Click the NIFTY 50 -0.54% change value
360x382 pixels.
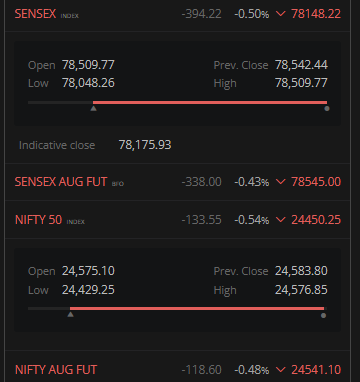pyautogui.click(x=251, y=220)
